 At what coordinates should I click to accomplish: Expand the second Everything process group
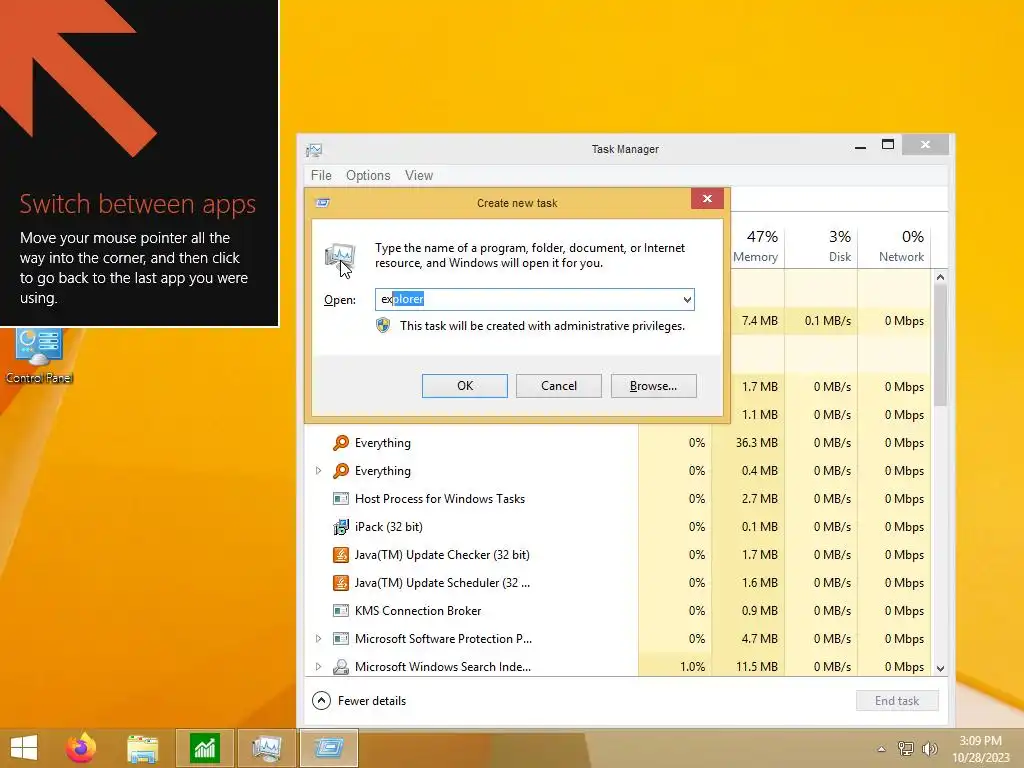[x=318, y=471]
